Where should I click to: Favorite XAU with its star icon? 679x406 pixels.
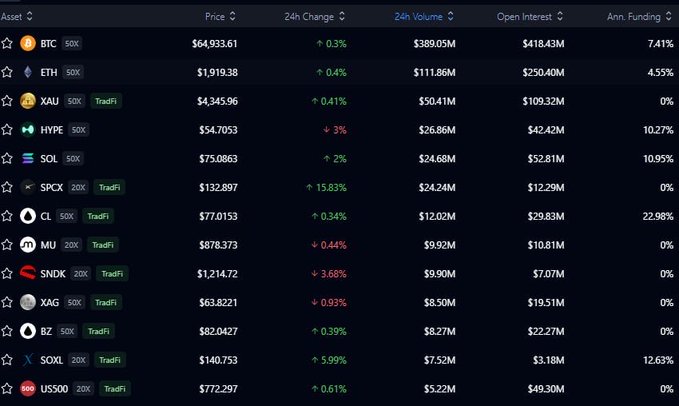(x=7, y=101)
